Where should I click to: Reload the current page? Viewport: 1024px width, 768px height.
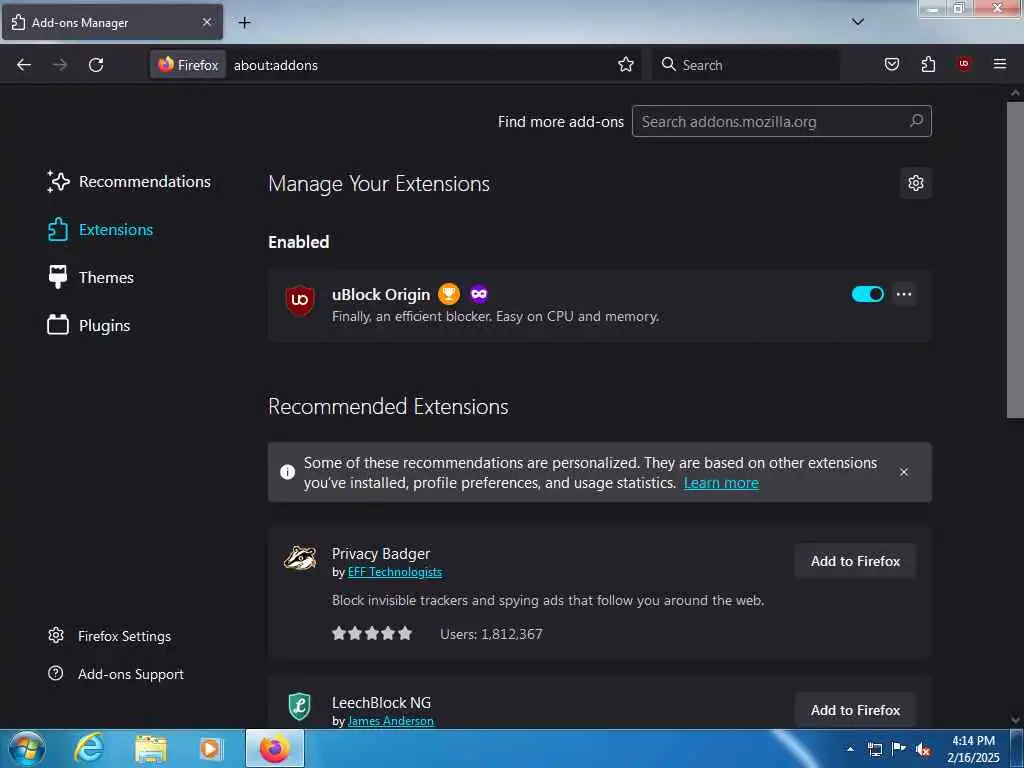[96, 65]
